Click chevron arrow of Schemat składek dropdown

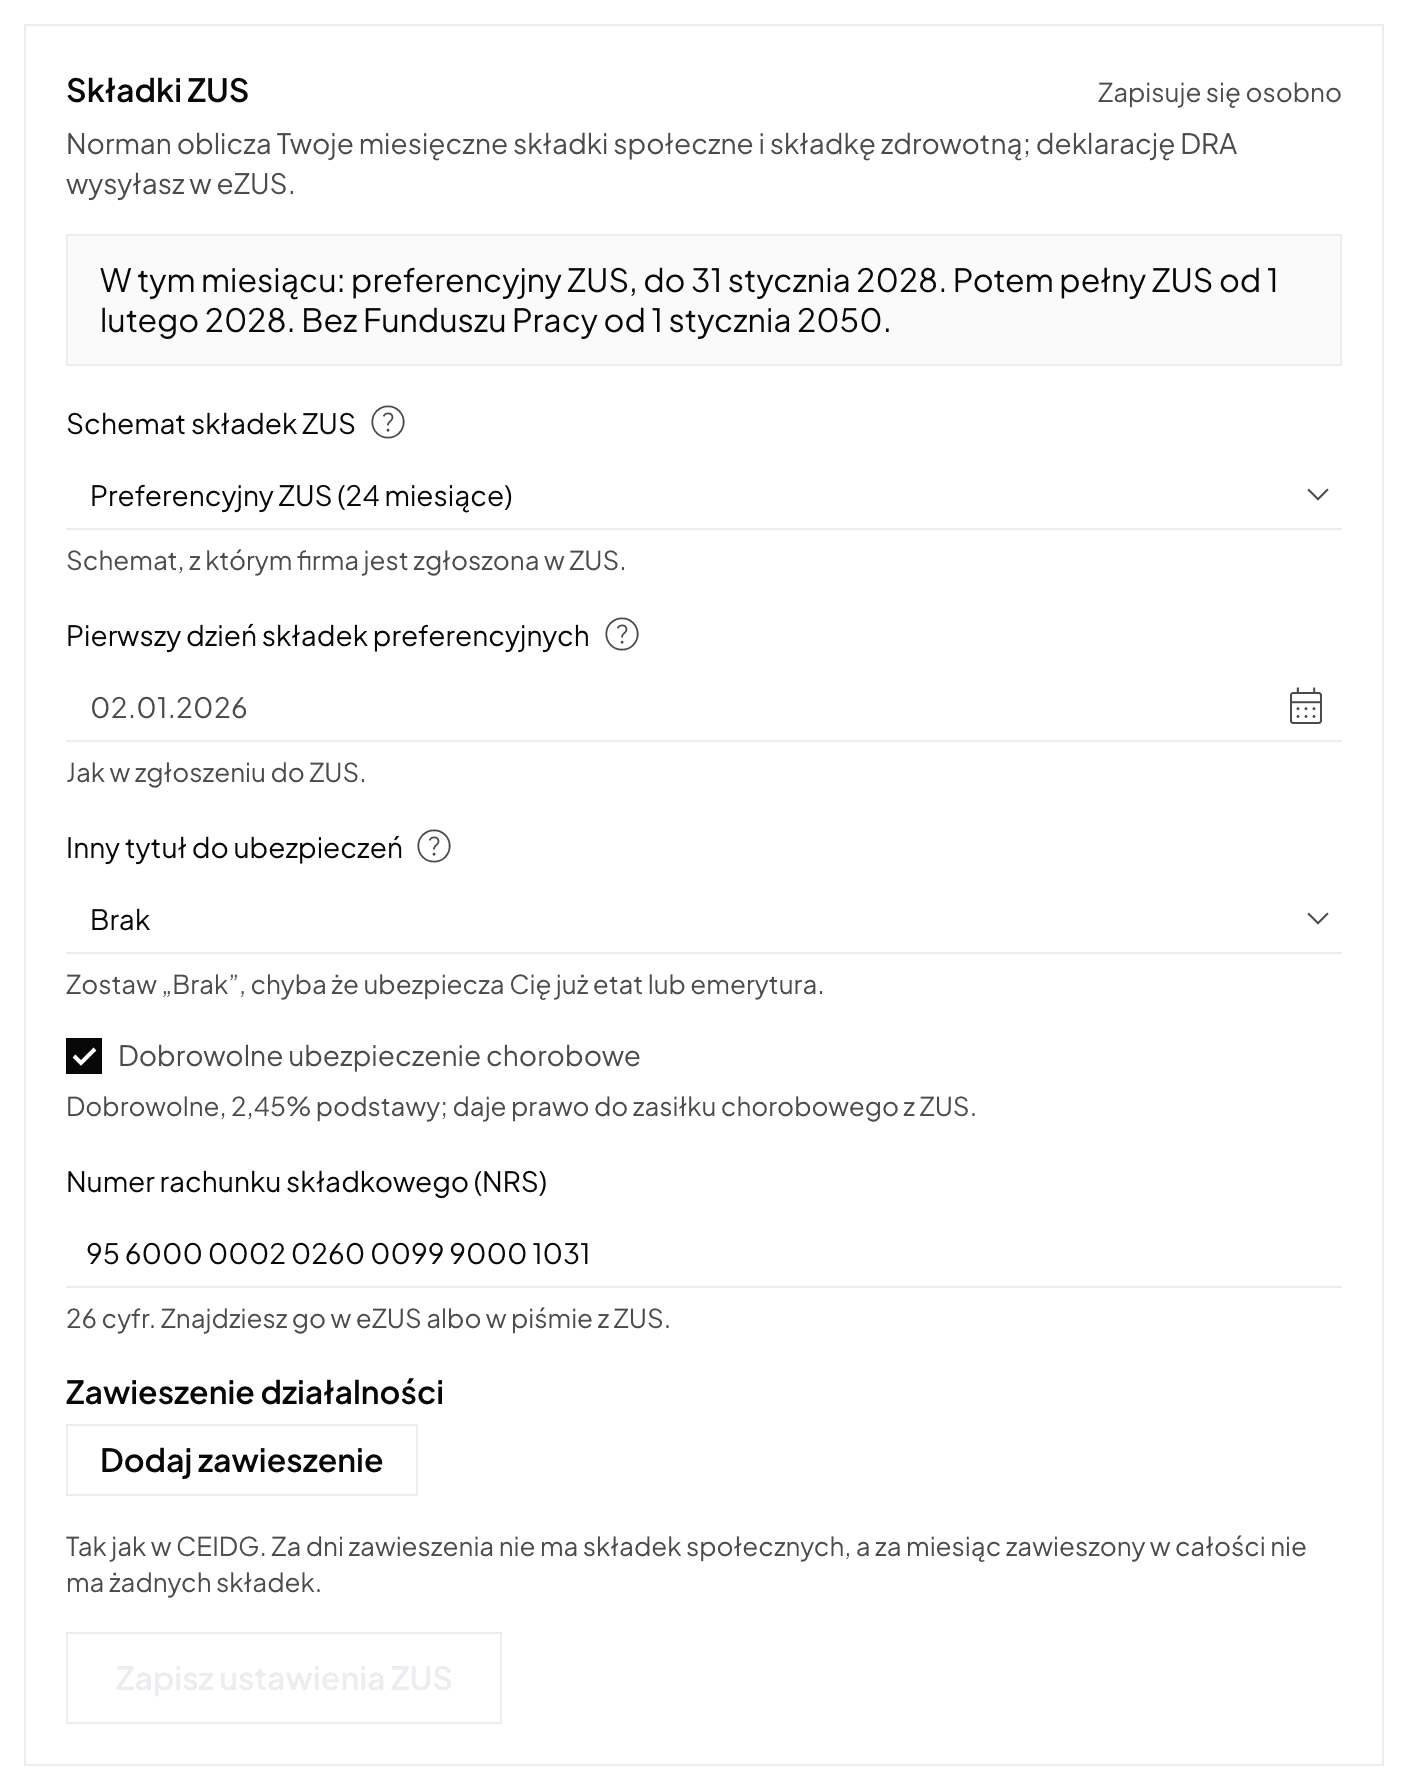click(1318, 495)
